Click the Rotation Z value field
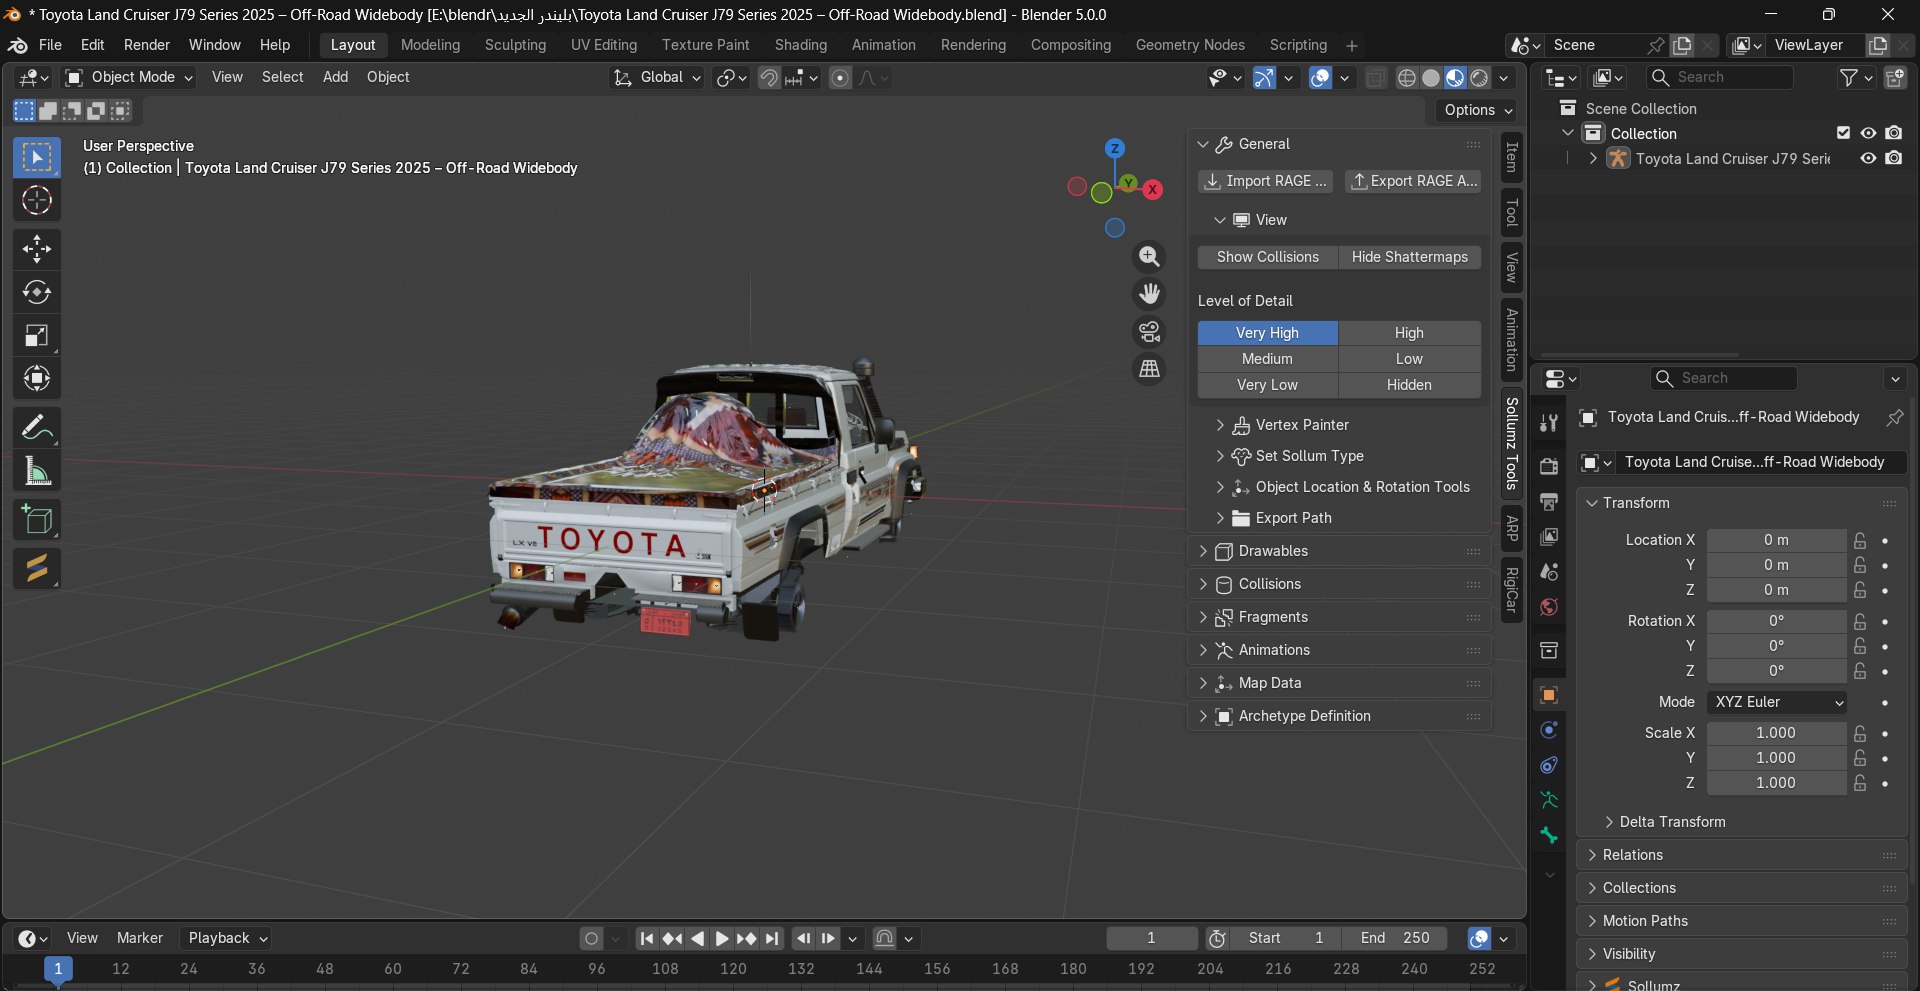This screenshot has height=991, width=1920. [1776, 671]
